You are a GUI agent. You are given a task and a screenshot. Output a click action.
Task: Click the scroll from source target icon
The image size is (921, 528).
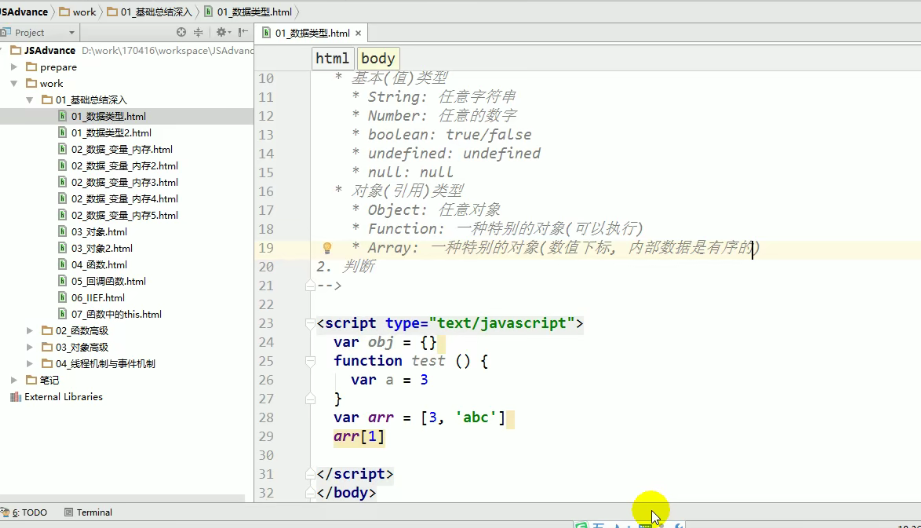pyautogui.click(x=181, y=32)
